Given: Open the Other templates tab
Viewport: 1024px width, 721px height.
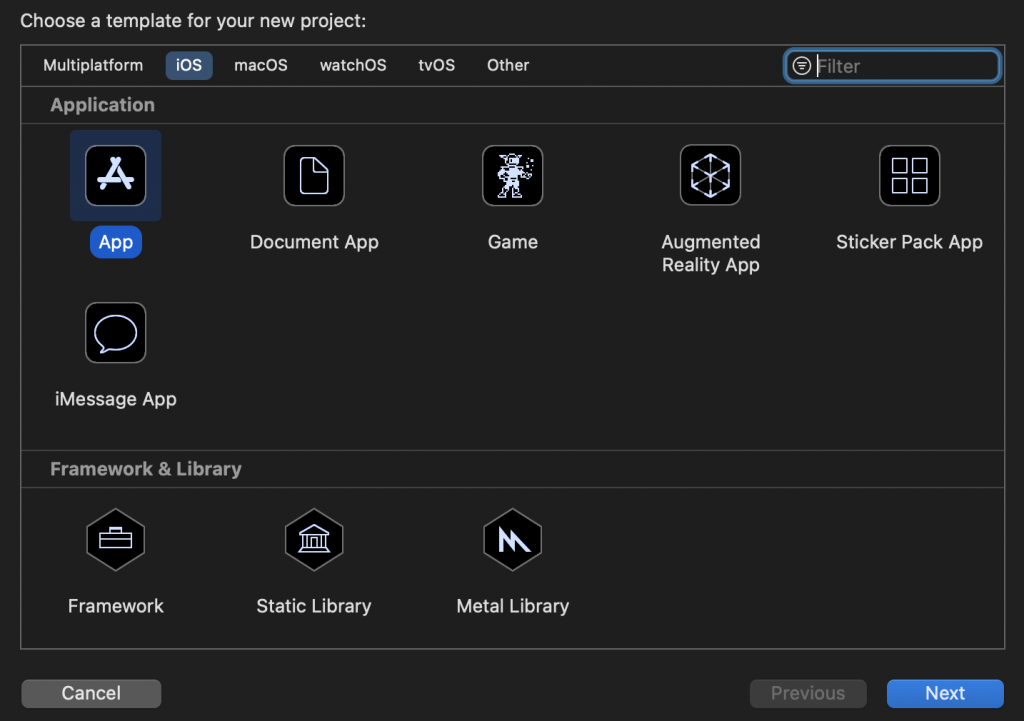Looking at the screenshot, I should [507, 65].
